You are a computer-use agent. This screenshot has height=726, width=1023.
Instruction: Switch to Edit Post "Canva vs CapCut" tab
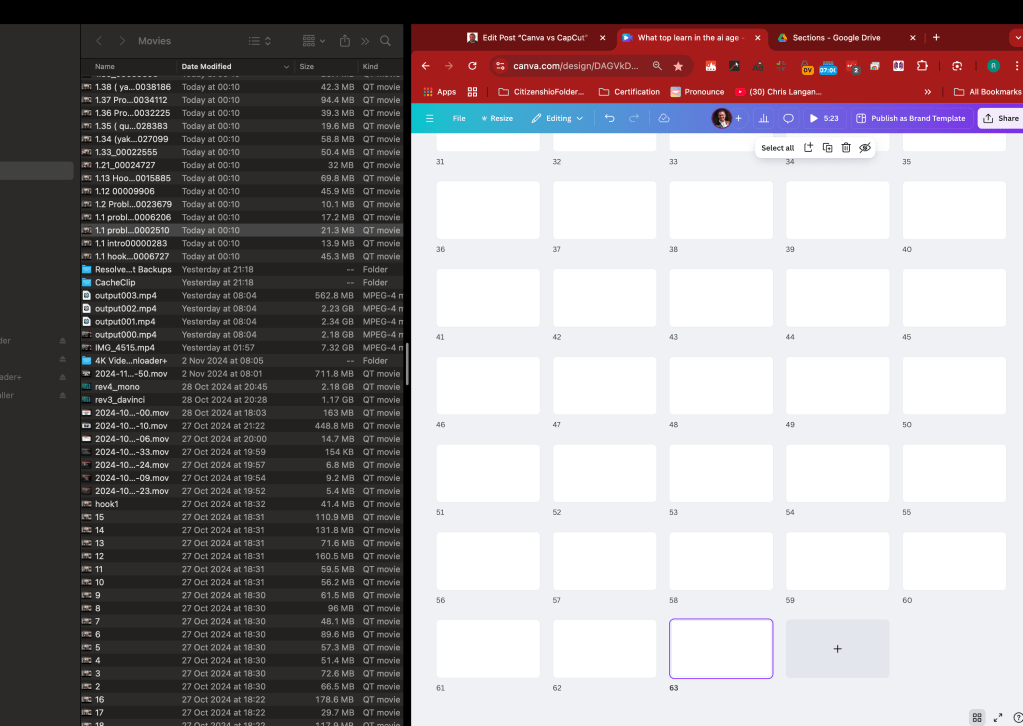[x=535, y=37]
